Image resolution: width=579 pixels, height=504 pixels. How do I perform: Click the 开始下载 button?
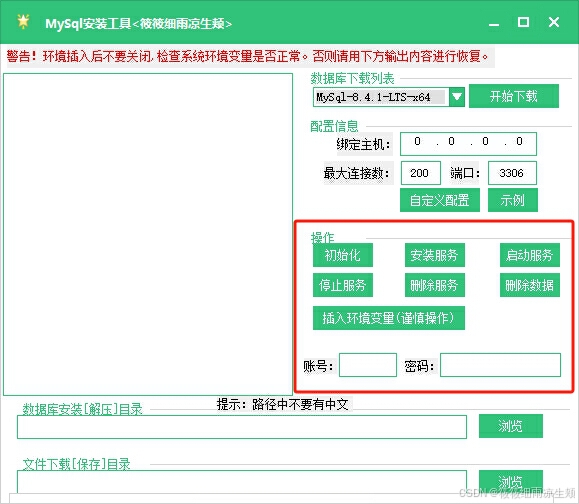click(x=514, y=96)
